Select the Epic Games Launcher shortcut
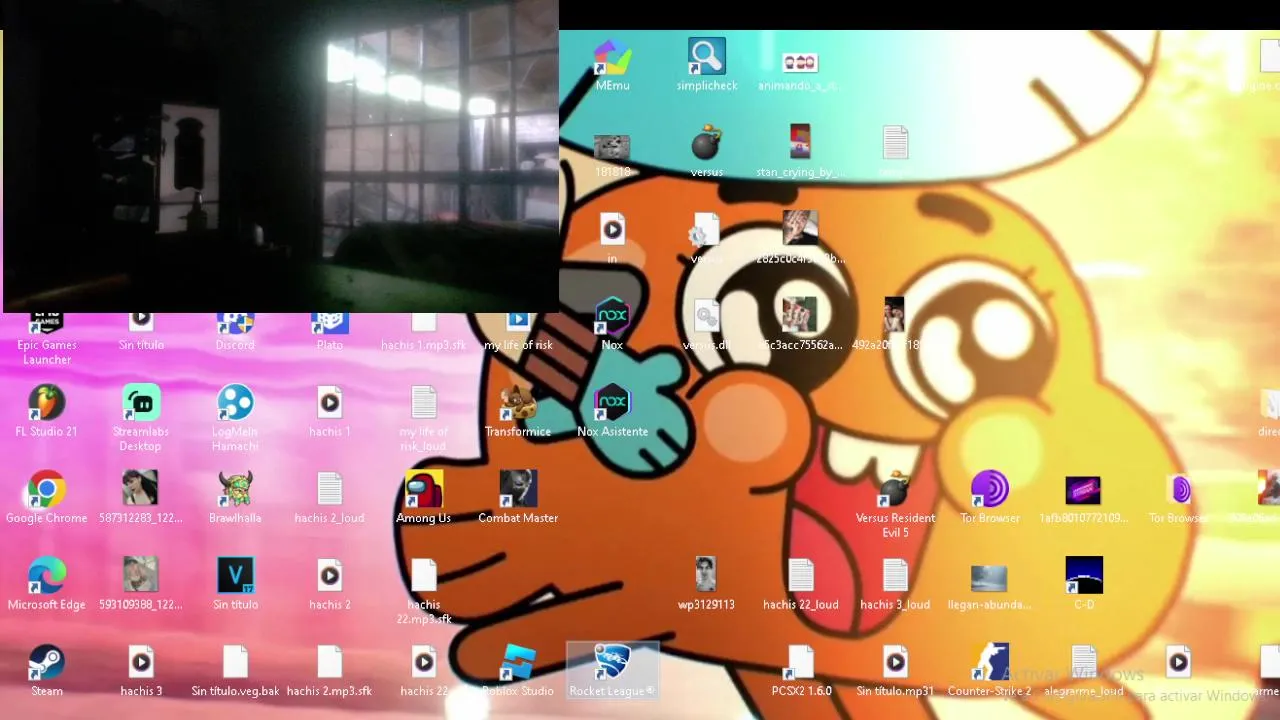The width and height of the screenshot is (1280, 720). [46, 340]
